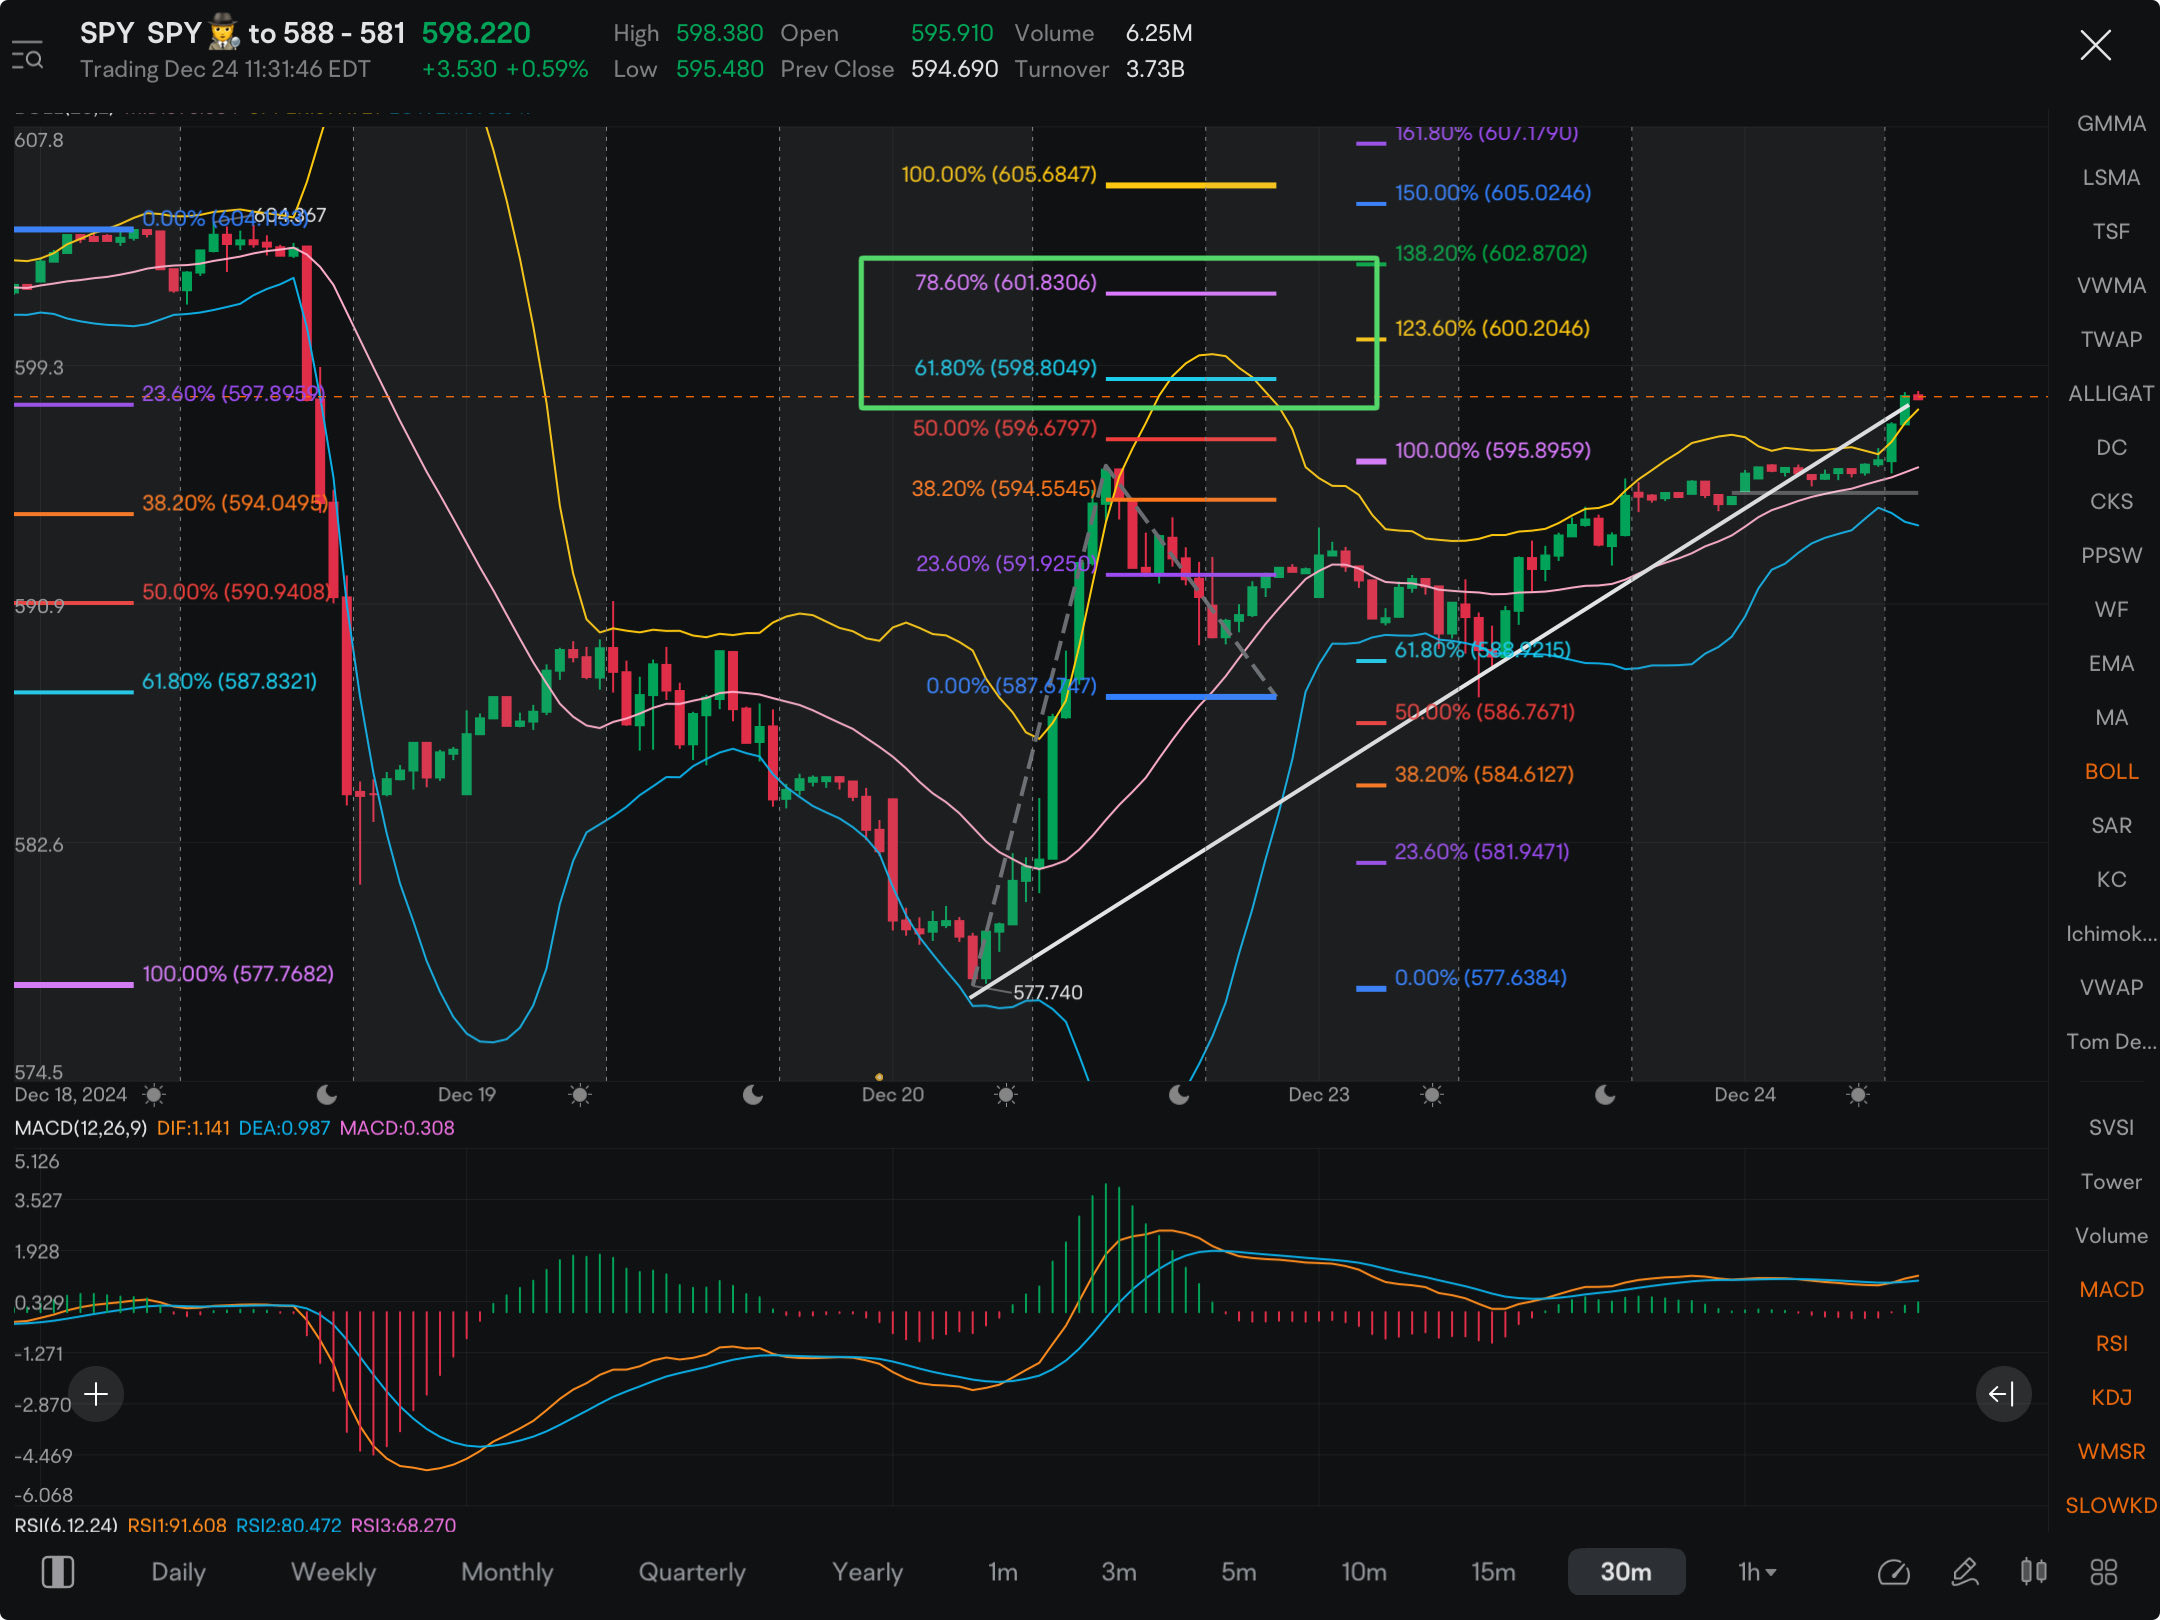Select the 38.20% (584.6127) Fibonacci label
This screenshot has width=2160, height=1620.
click(x=1484, y=774)
